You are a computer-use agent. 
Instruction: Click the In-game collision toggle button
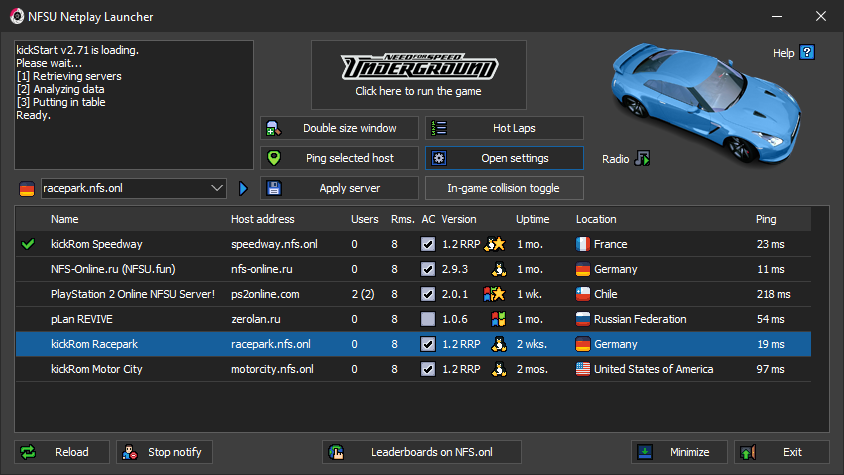[x=504, y=188]
